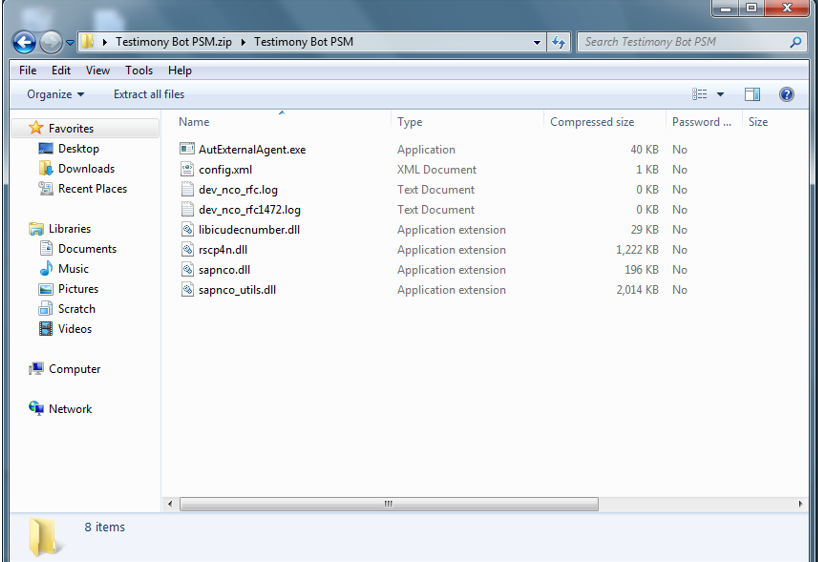
Task: Open the Tools menu
Action: tap(139, 70)
